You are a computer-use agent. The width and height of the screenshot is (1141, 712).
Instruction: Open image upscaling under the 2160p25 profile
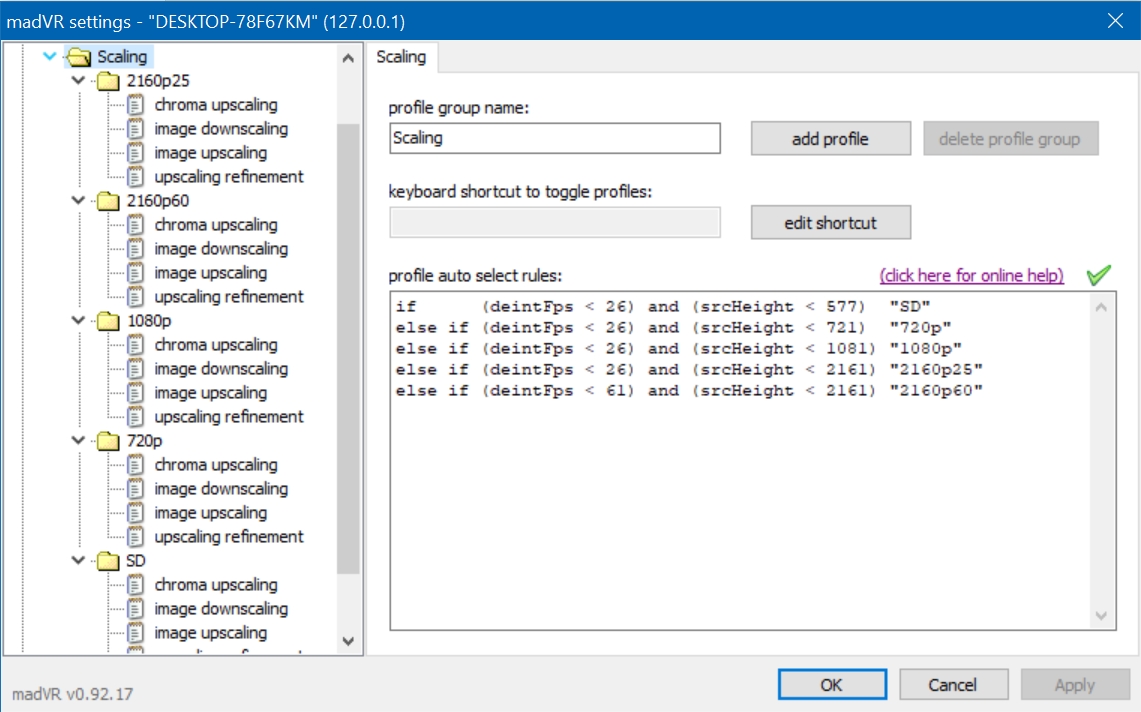point(210,153)
